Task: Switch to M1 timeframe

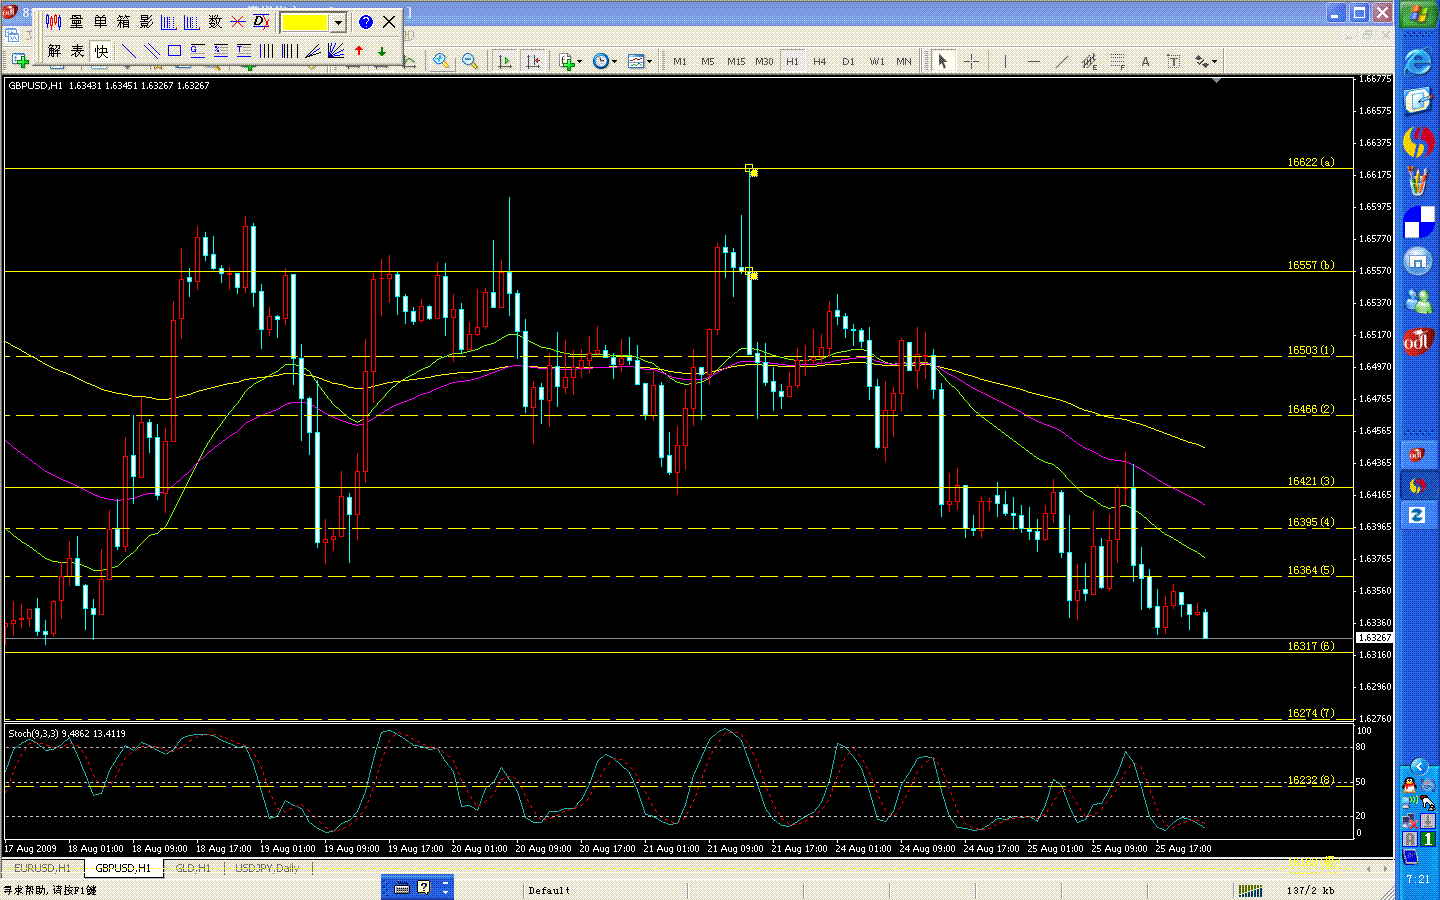Action: point(680,61)
